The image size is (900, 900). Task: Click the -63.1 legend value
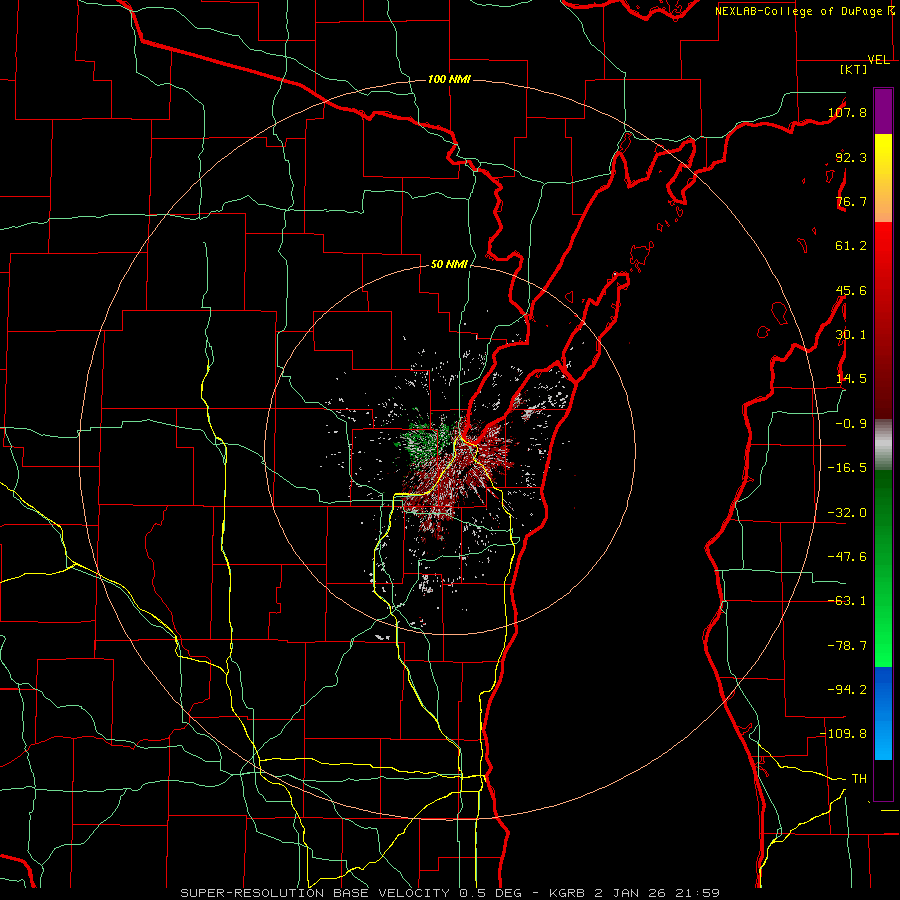[847, 601]
